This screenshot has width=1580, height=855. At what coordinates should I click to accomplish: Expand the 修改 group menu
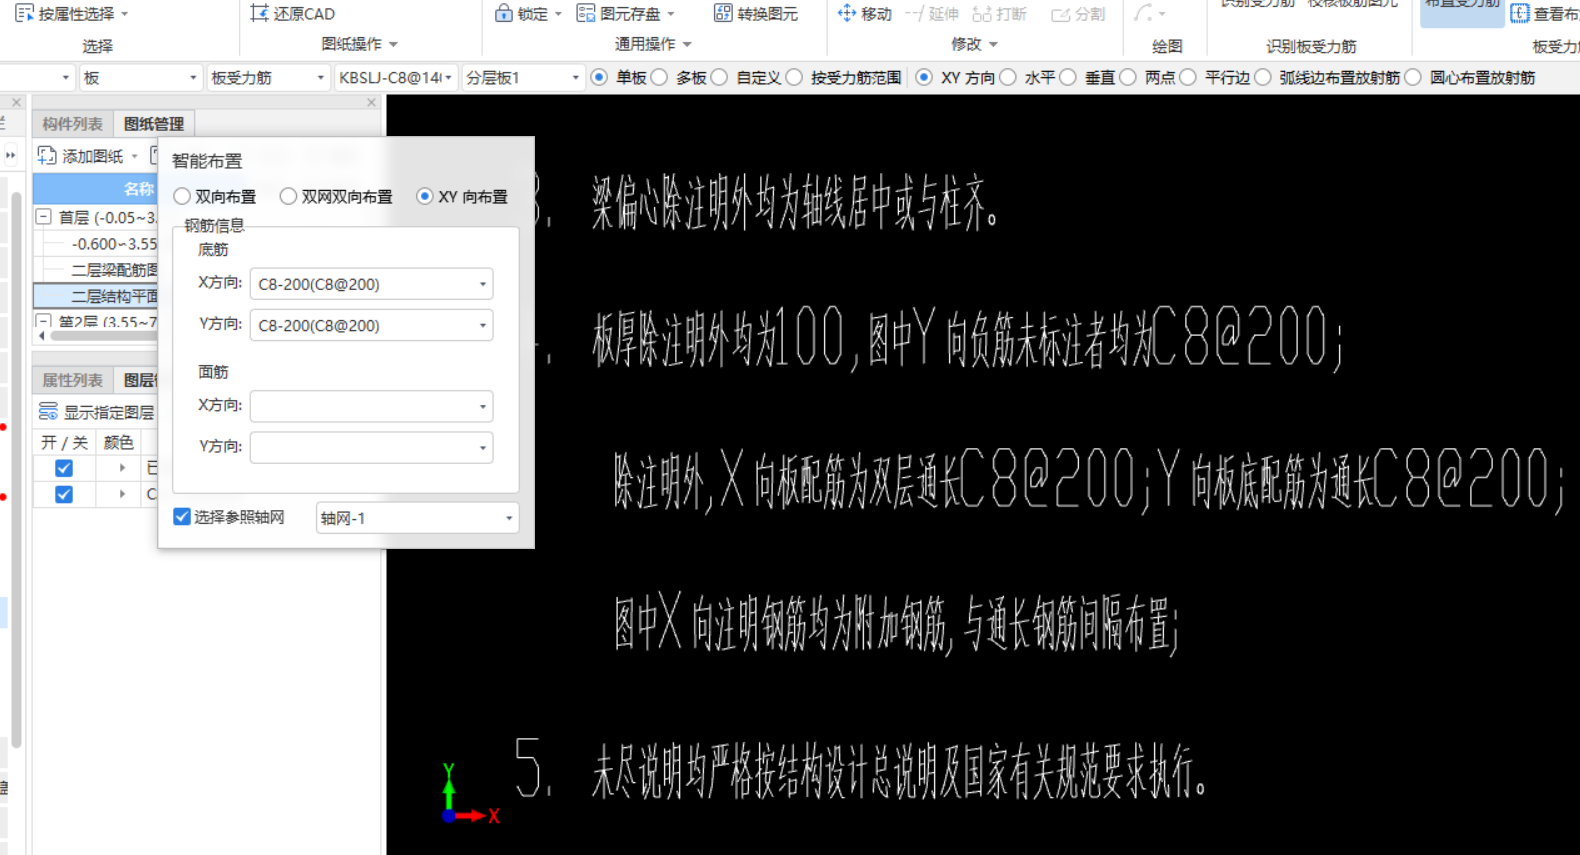point(993,45)
